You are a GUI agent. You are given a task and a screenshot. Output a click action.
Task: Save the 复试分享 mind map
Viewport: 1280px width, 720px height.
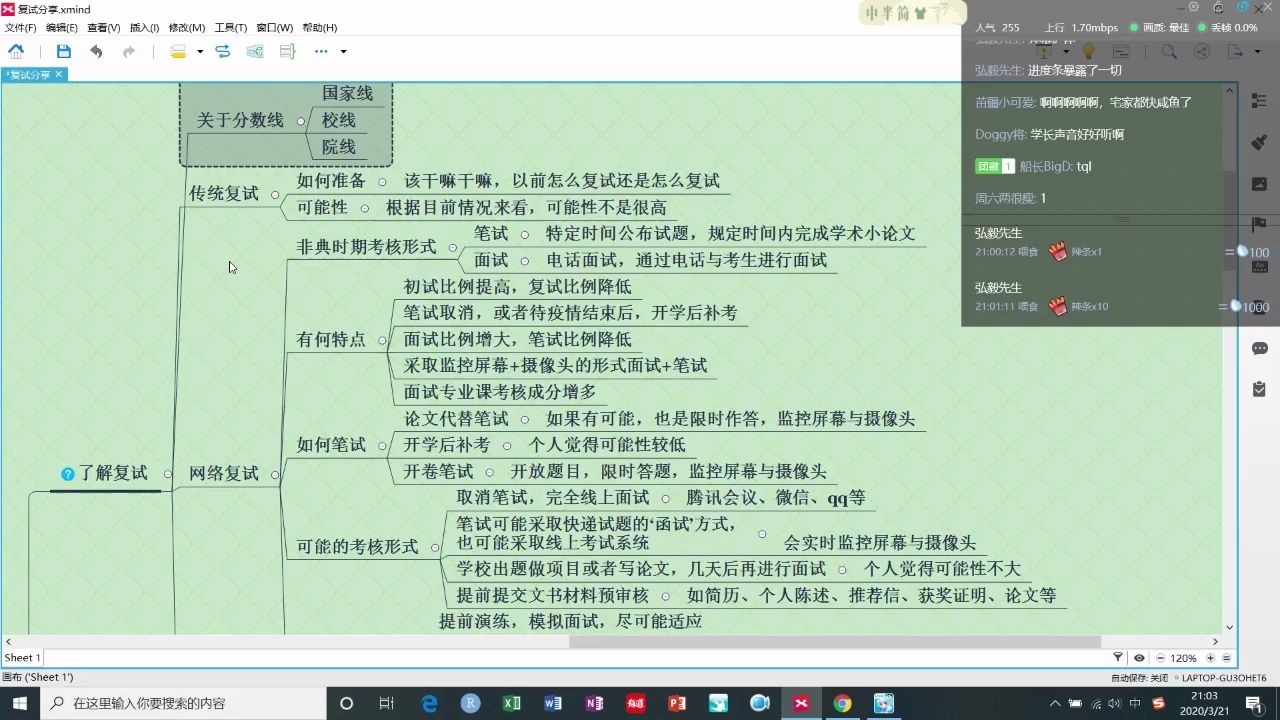click(63, 52)
